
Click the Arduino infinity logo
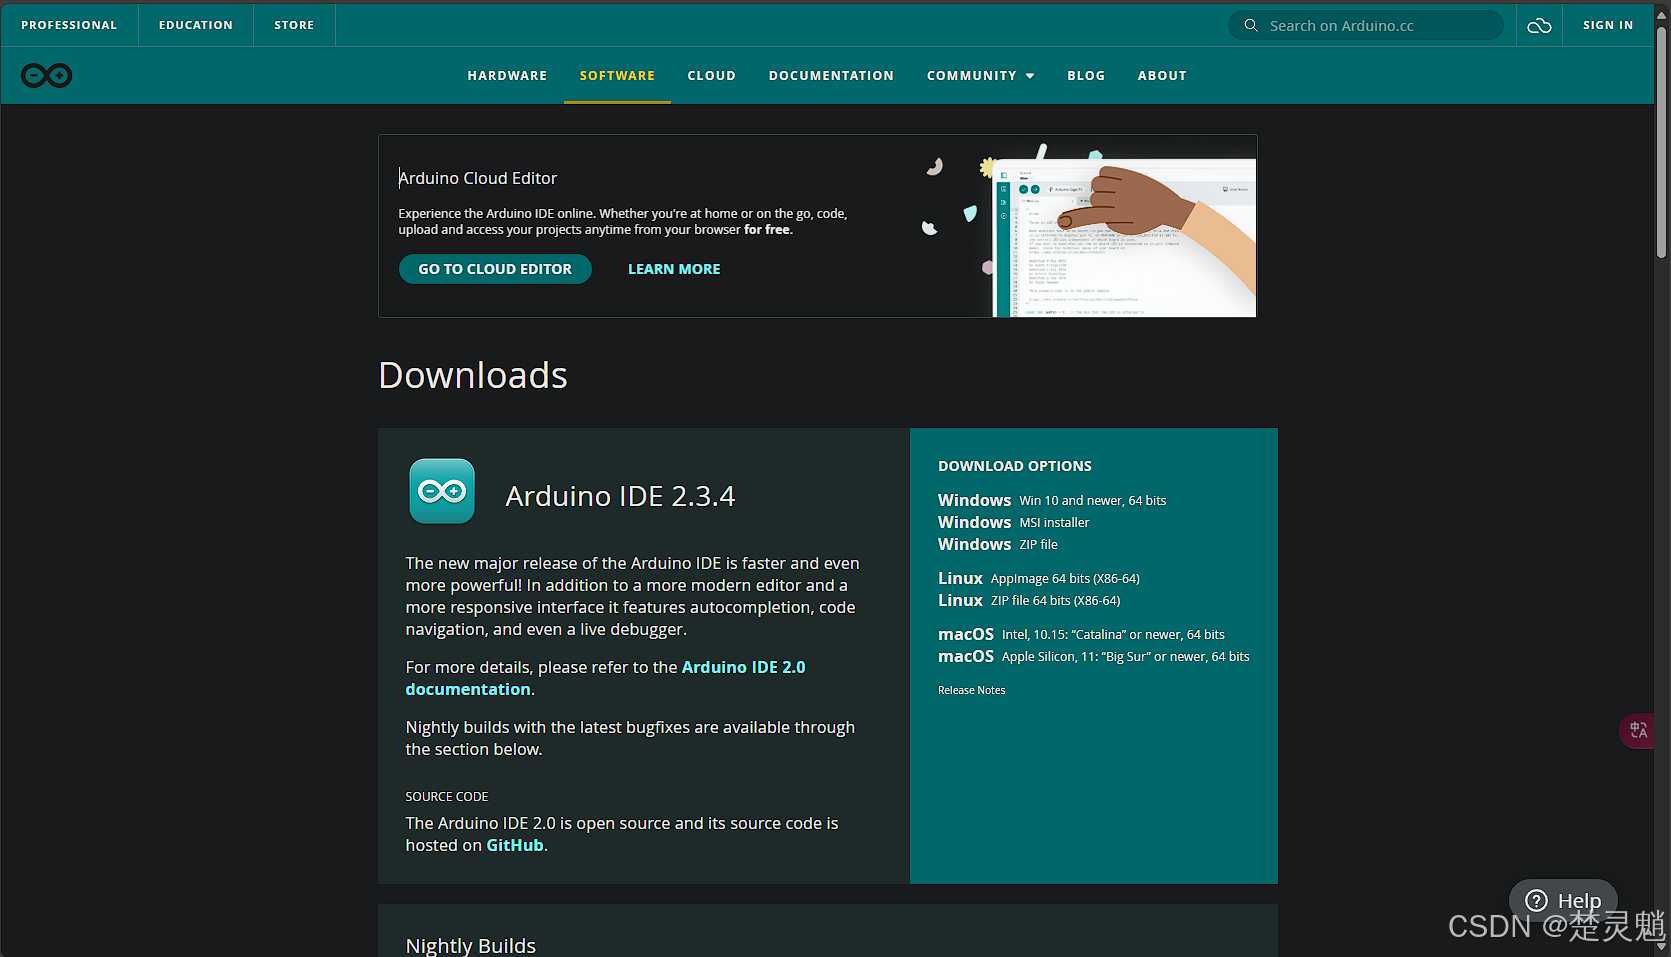(46, 75)
